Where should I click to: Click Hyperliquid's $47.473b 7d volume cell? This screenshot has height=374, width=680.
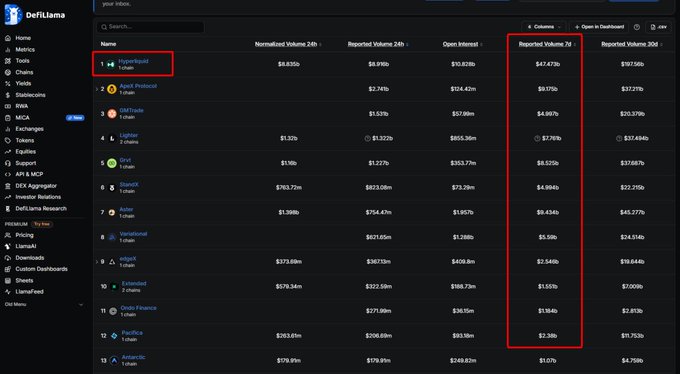pos(547,64)
